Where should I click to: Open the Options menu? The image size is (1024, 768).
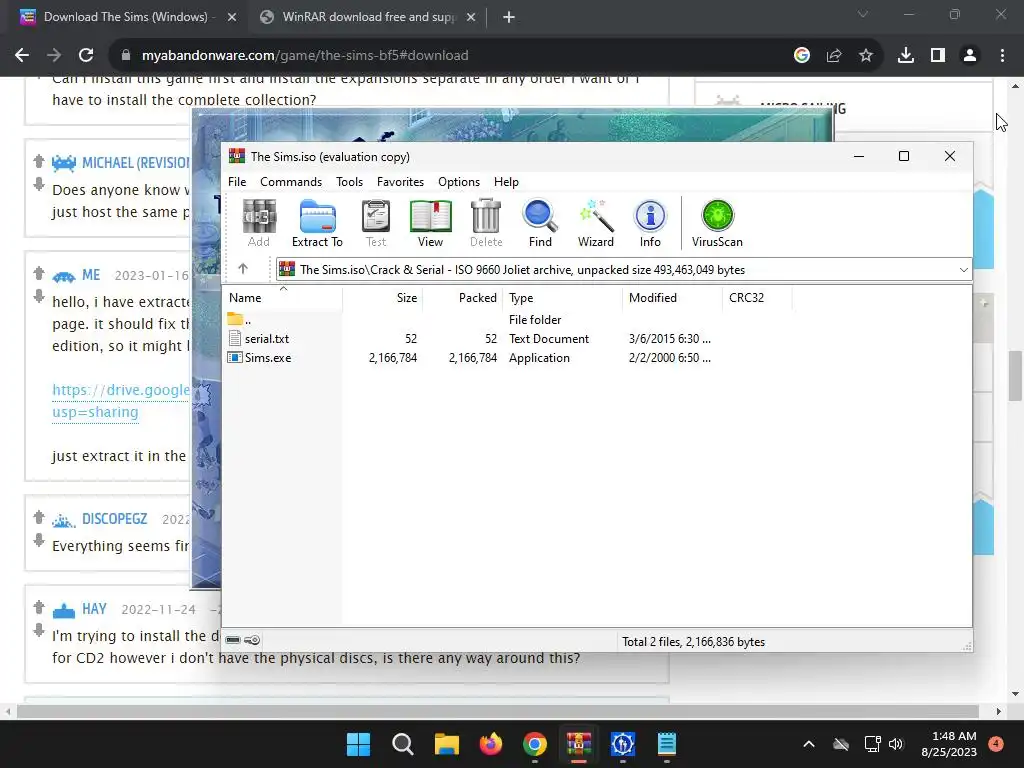click(458, 182)
